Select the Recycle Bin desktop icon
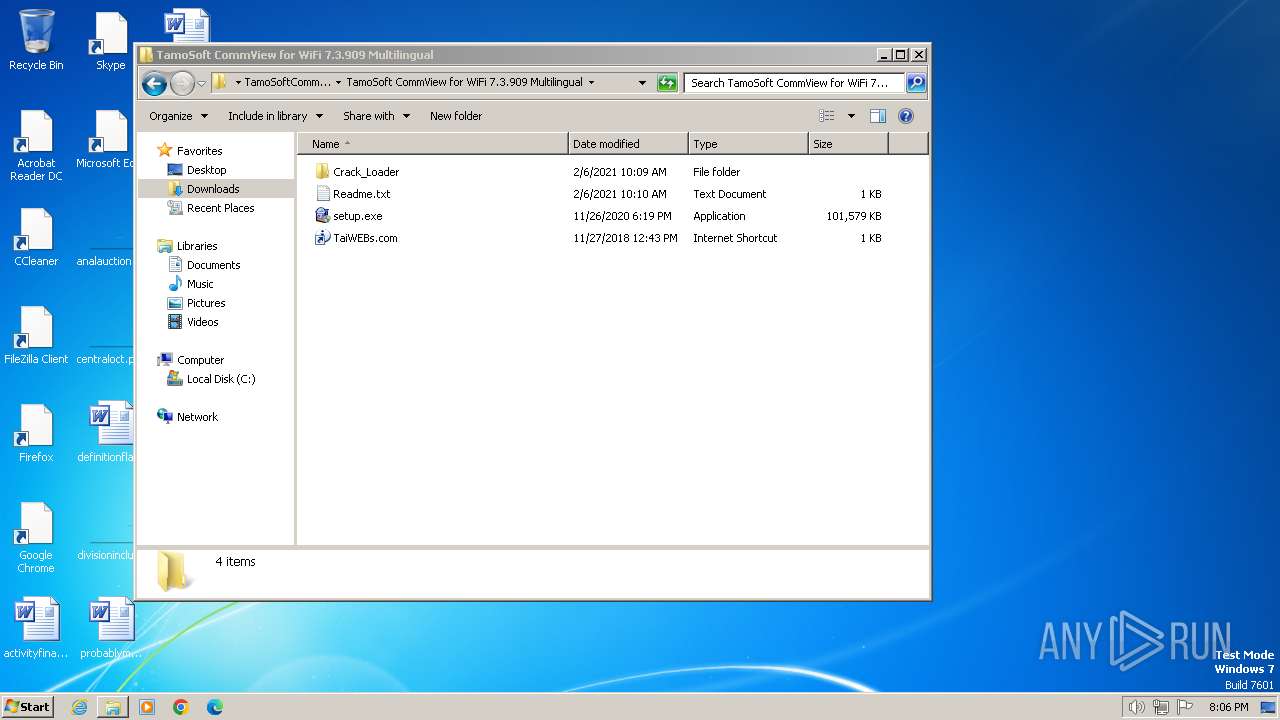The width and height of the screenshot is (1280, 720). (x=36, y=40)
